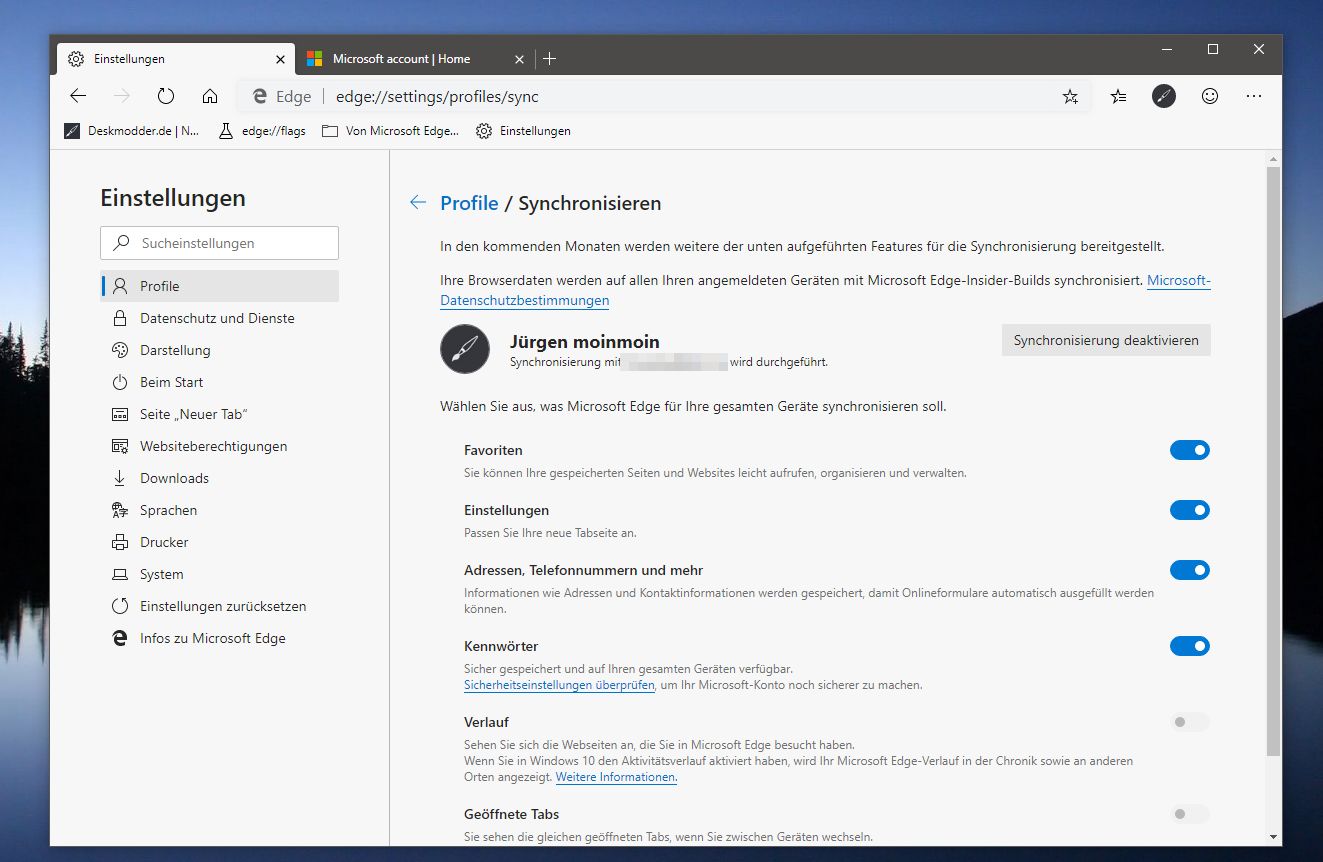Select the Einstellungen browser tab

pyautogui.click(x=176, y=59)
